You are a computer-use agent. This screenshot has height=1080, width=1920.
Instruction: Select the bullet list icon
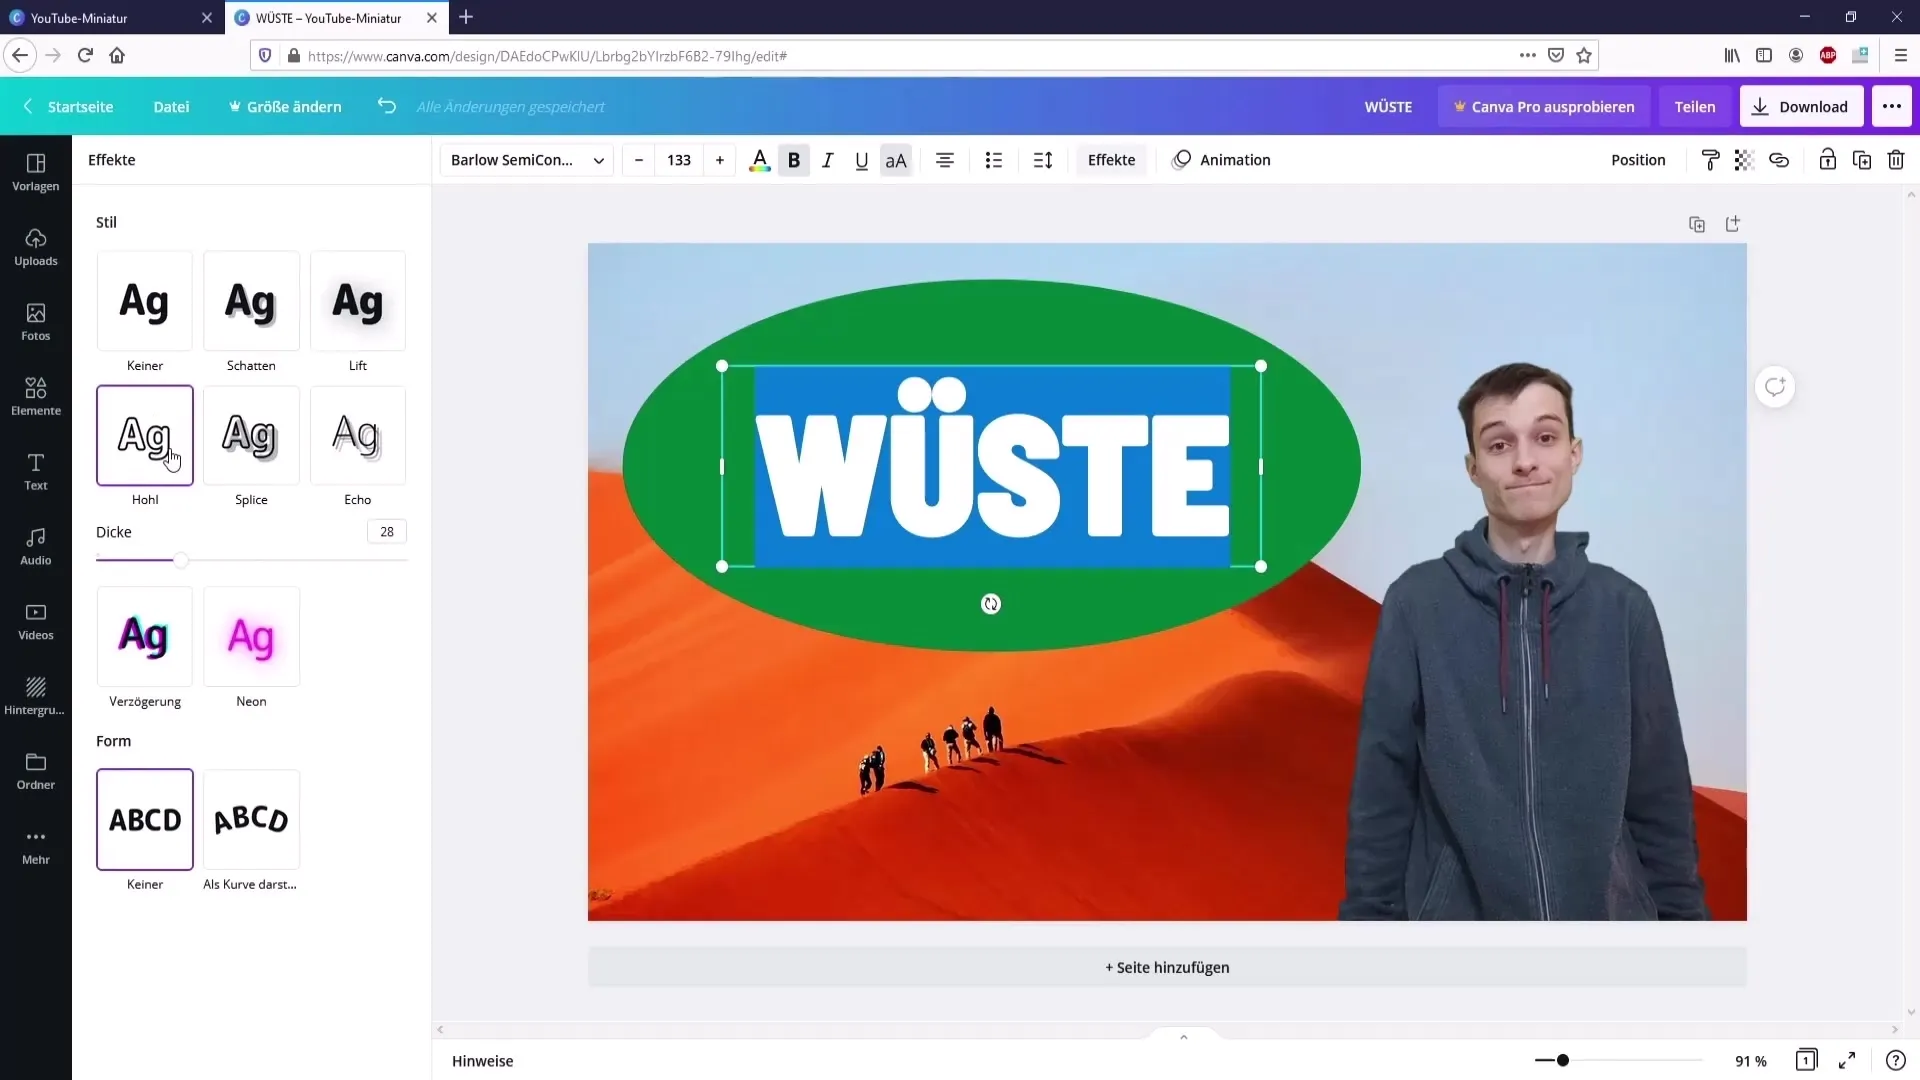coord(993,160)
